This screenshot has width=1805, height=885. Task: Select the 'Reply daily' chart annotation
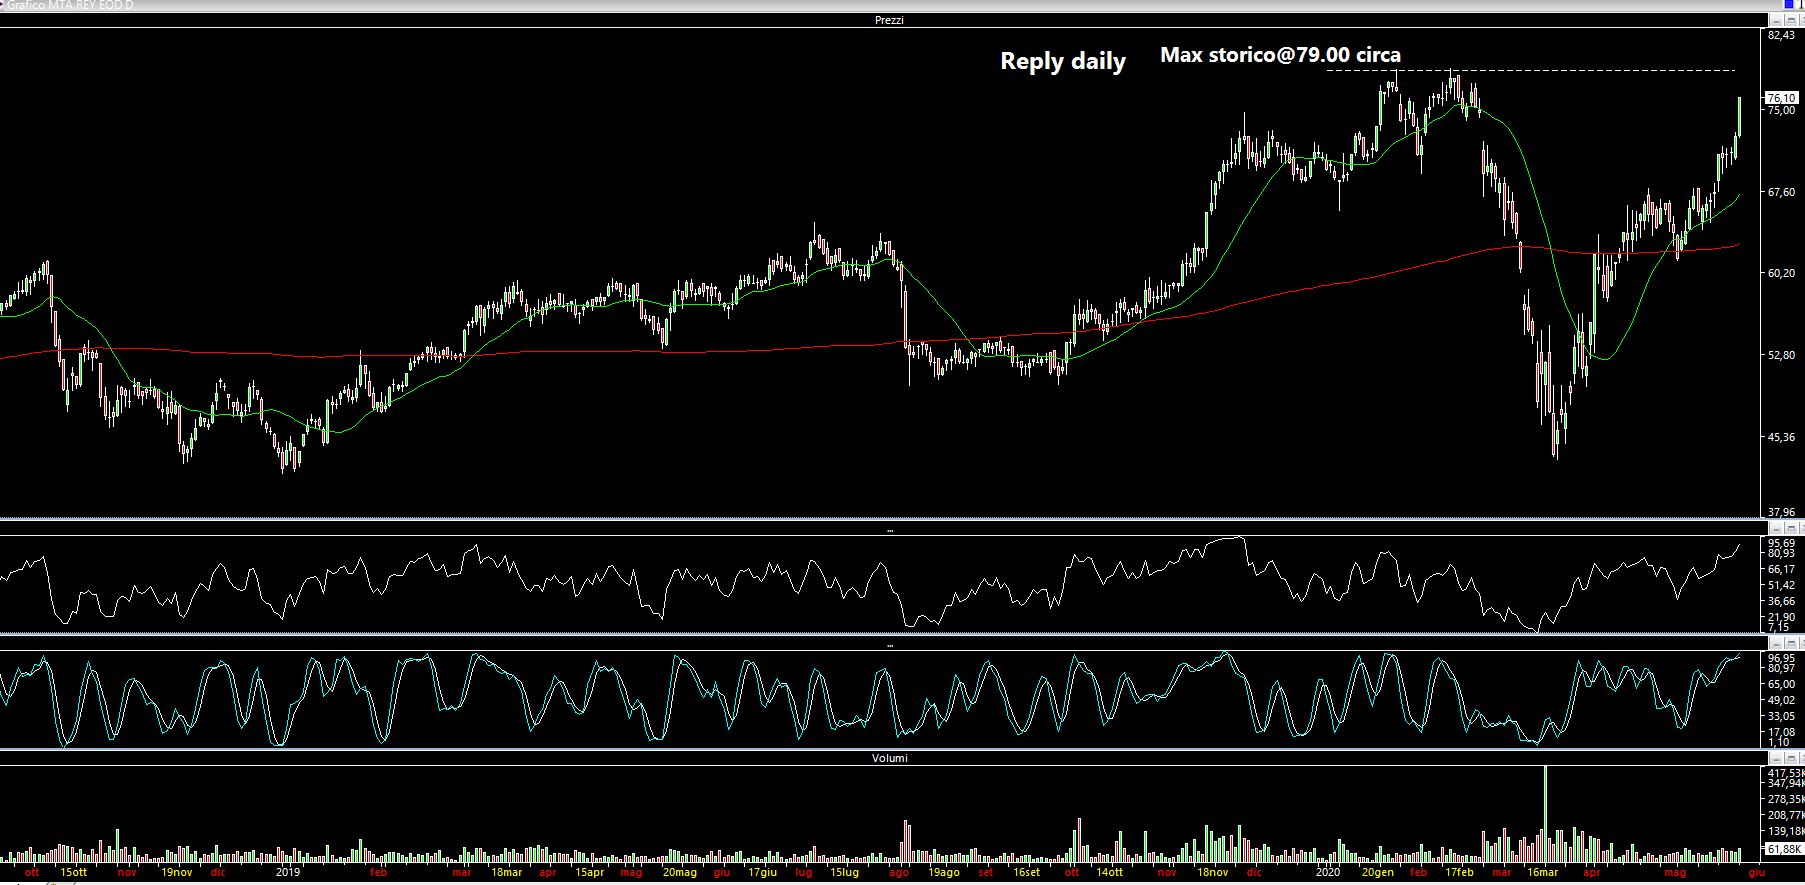point(1063,62)
